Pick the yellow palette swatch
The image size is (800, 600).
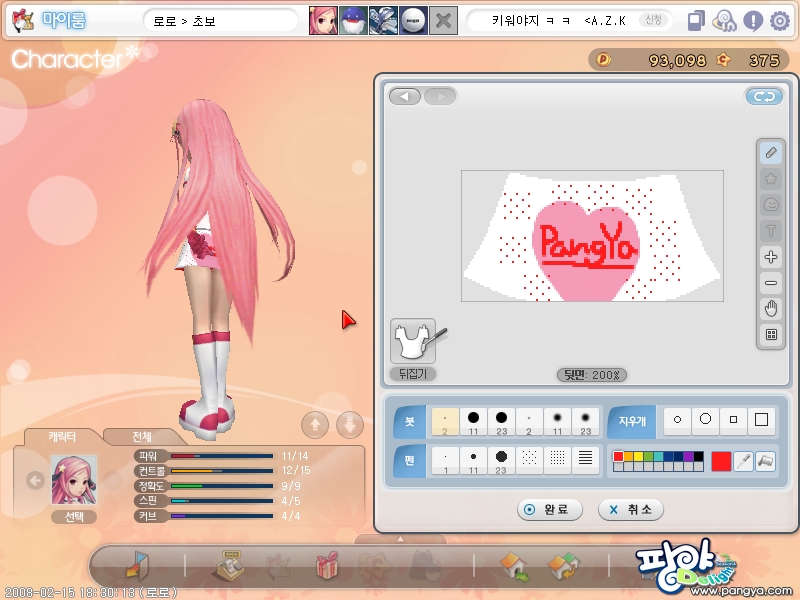tap(638, 456)
